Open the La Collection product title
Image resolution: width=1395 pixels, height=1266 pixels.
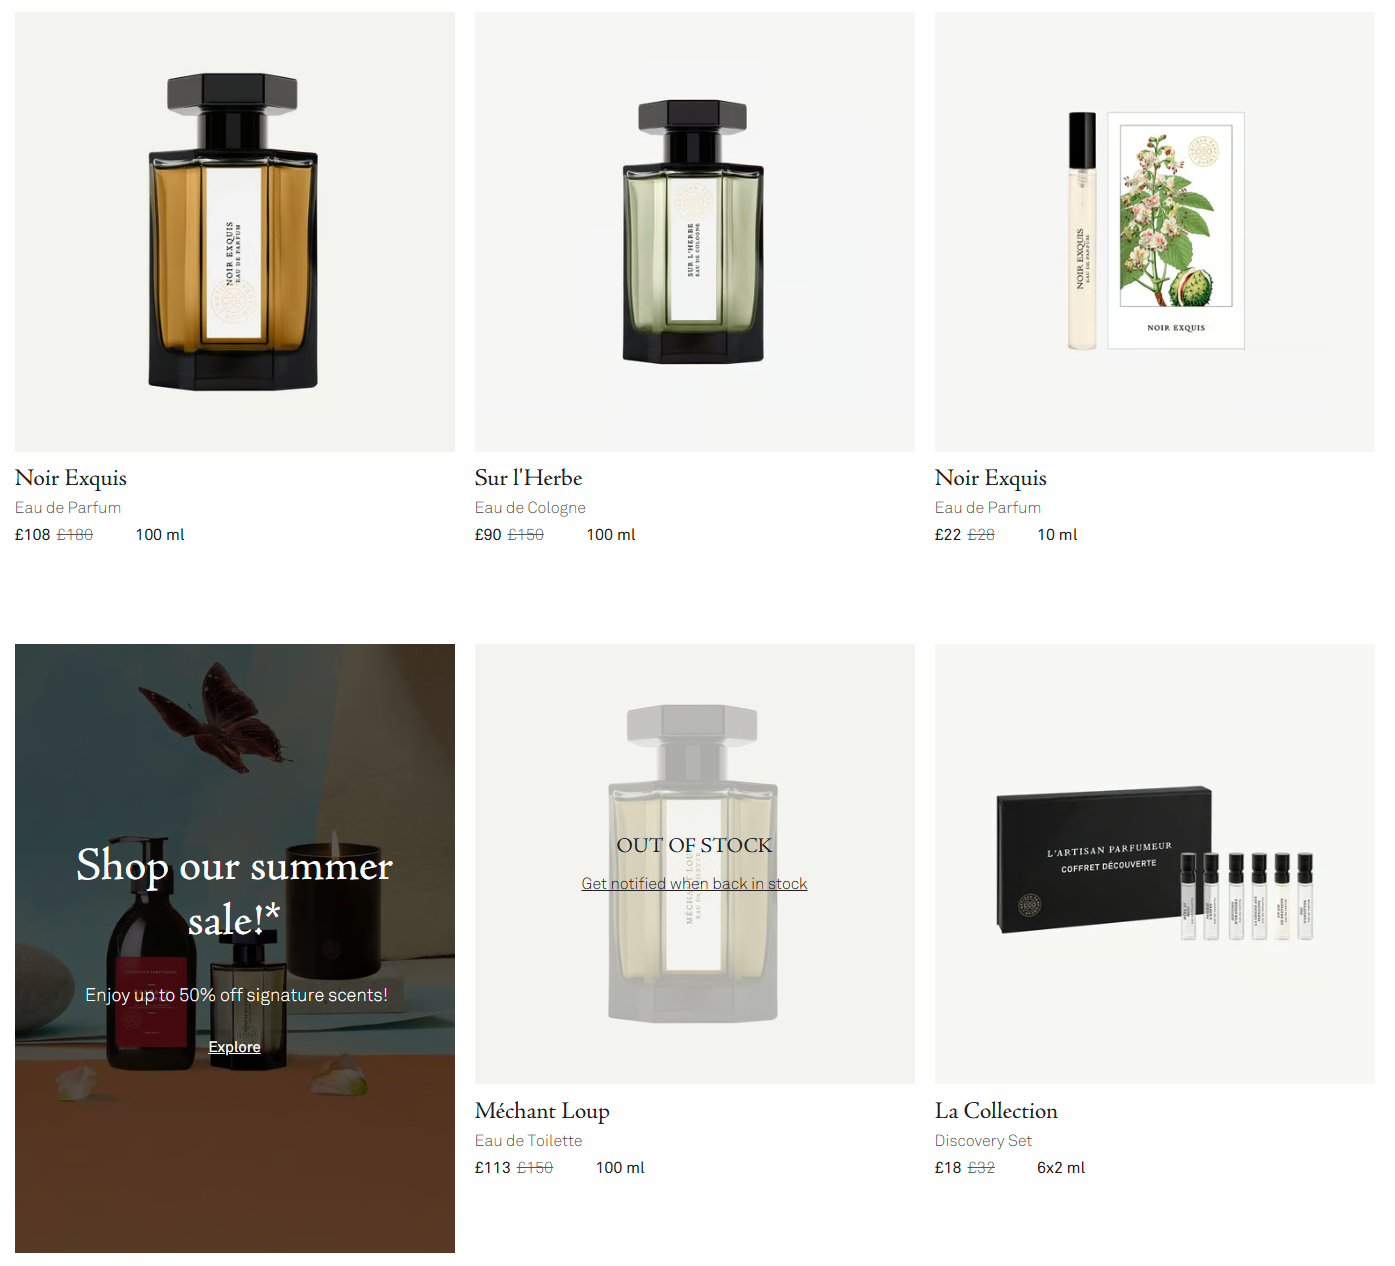(996, 1111)
